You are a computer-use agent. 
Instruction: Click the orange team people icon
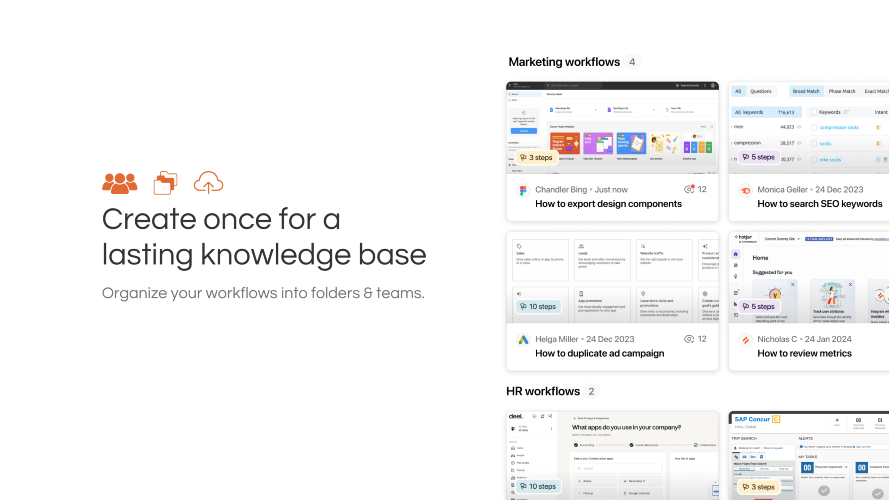tap(120, 183)
